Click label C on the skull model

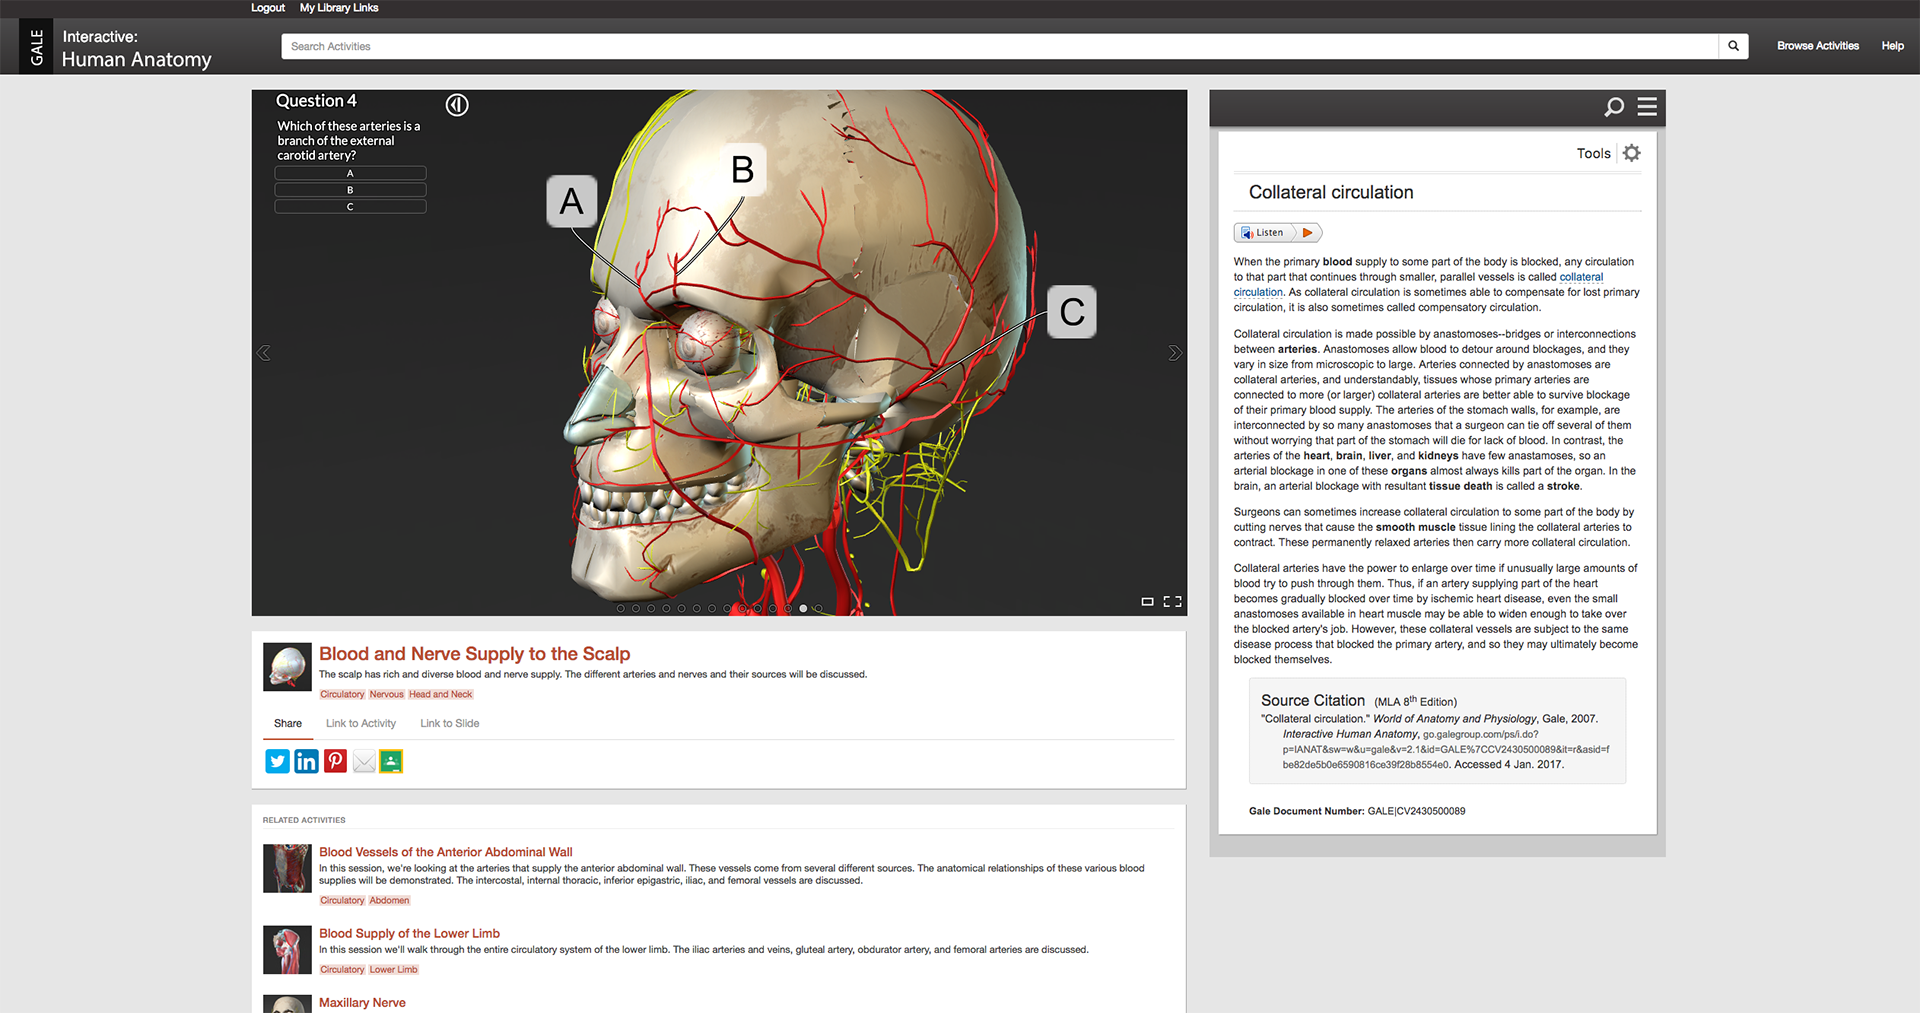1072,312
